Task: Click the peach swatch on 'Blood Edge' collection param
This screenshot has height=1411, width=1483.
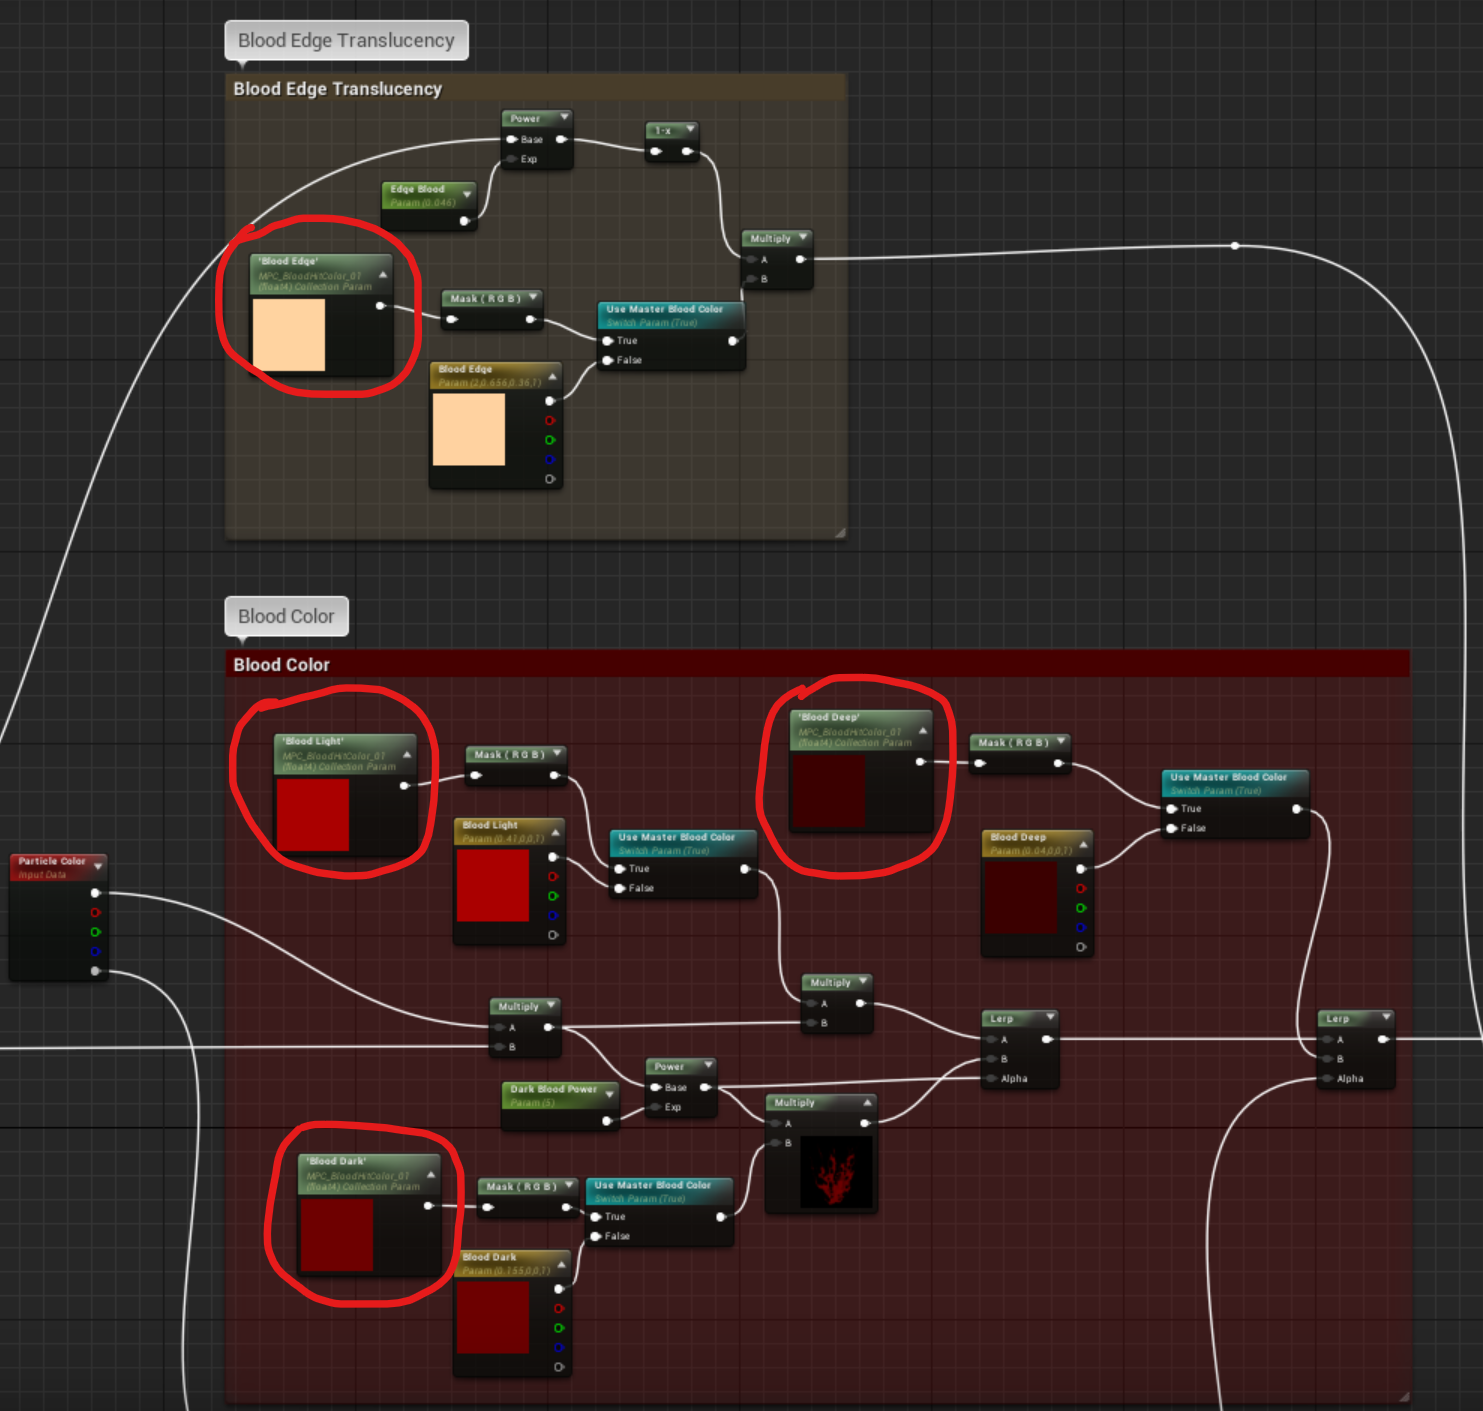Action: pos(289,335)
